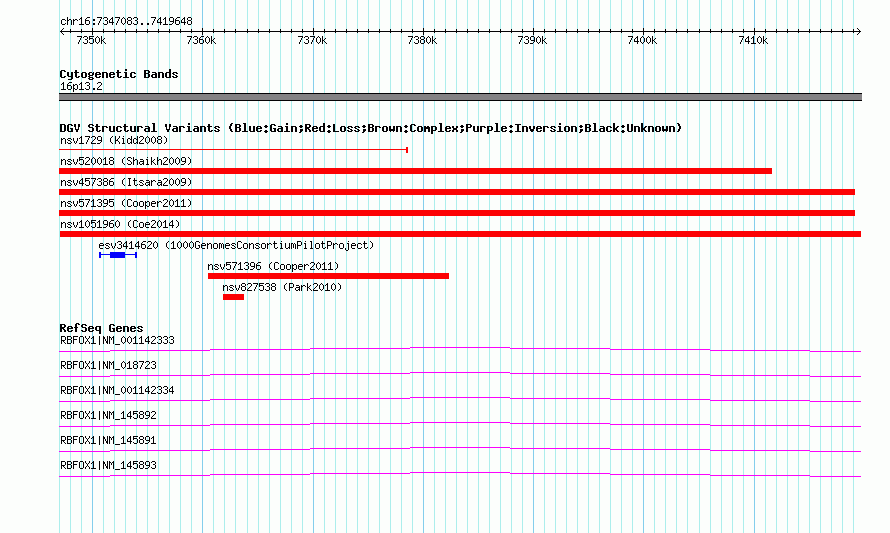
Task: Click the nsv457386 red loss bar
Action: (457, 192)
